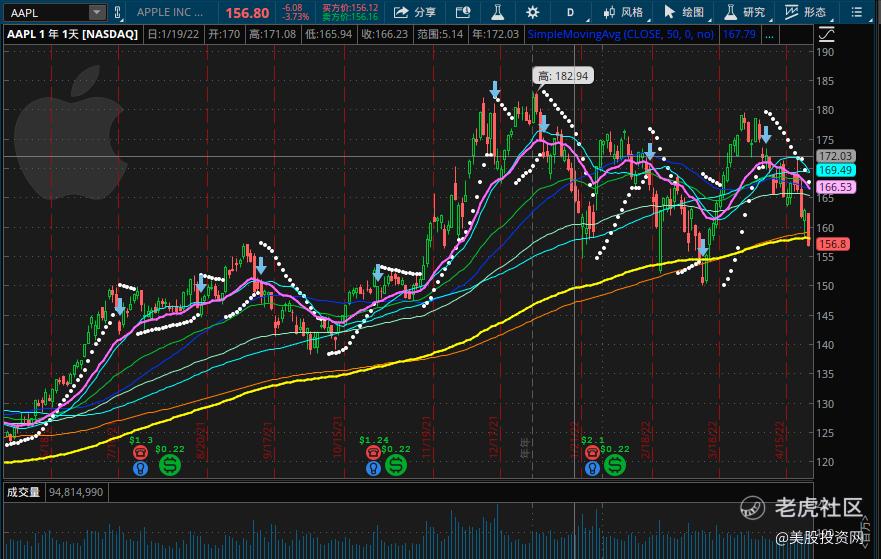
Task: Click the 94,814,990 volume value
Action: (76, 492)
